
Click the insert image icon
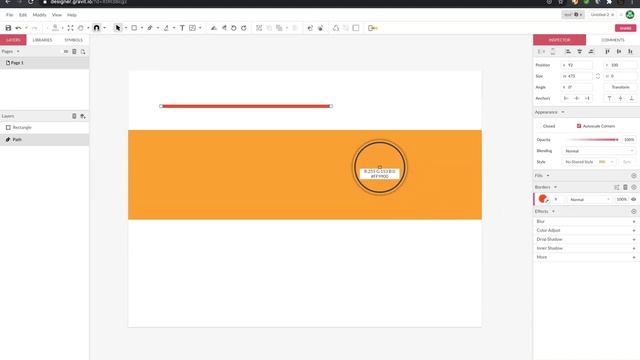[192, 28]
